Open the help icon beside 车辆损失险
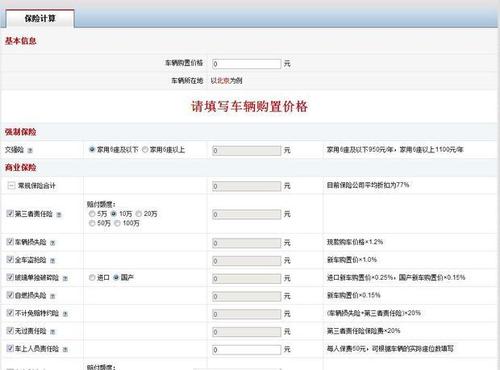 (52, 243)
